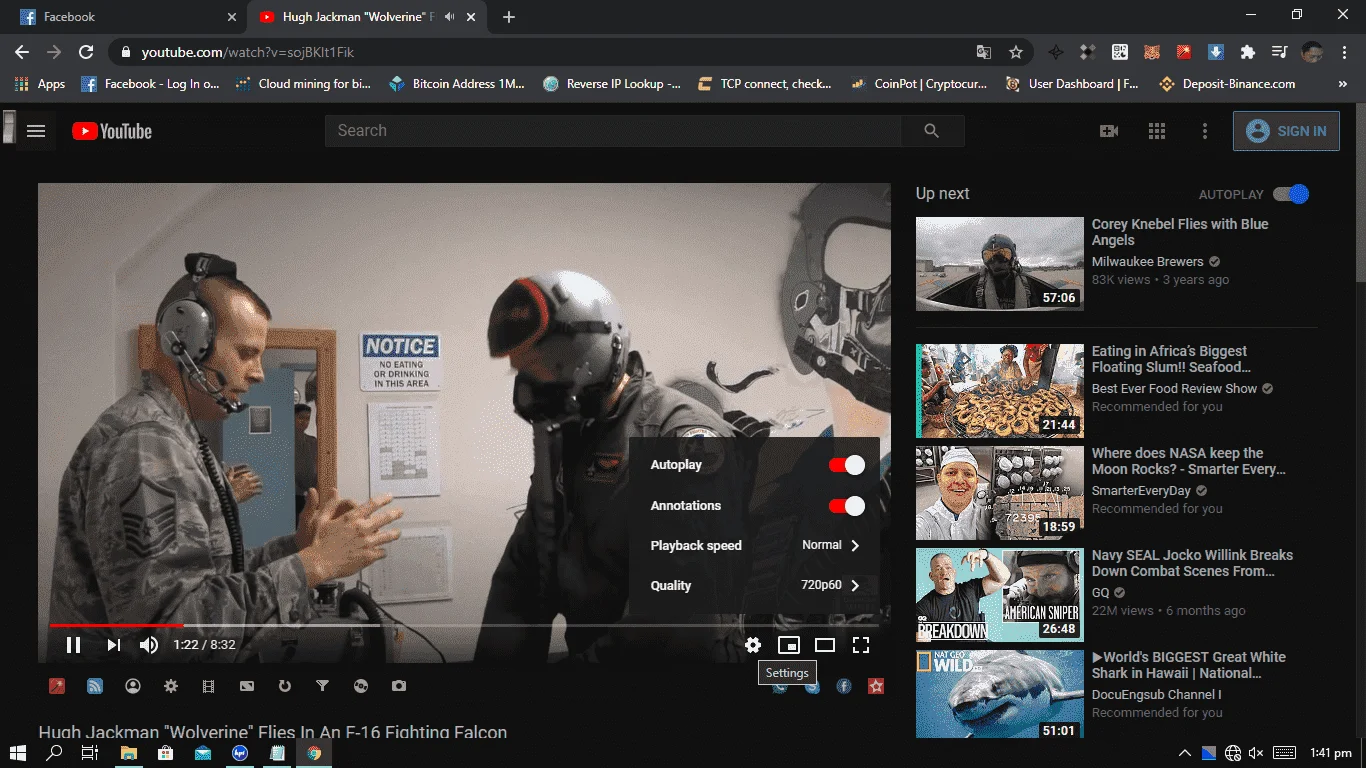This screenshot has height=768, width=1366.
Task: Go back to the previous page
Action: pyautogui.click(x=22, y=52)
